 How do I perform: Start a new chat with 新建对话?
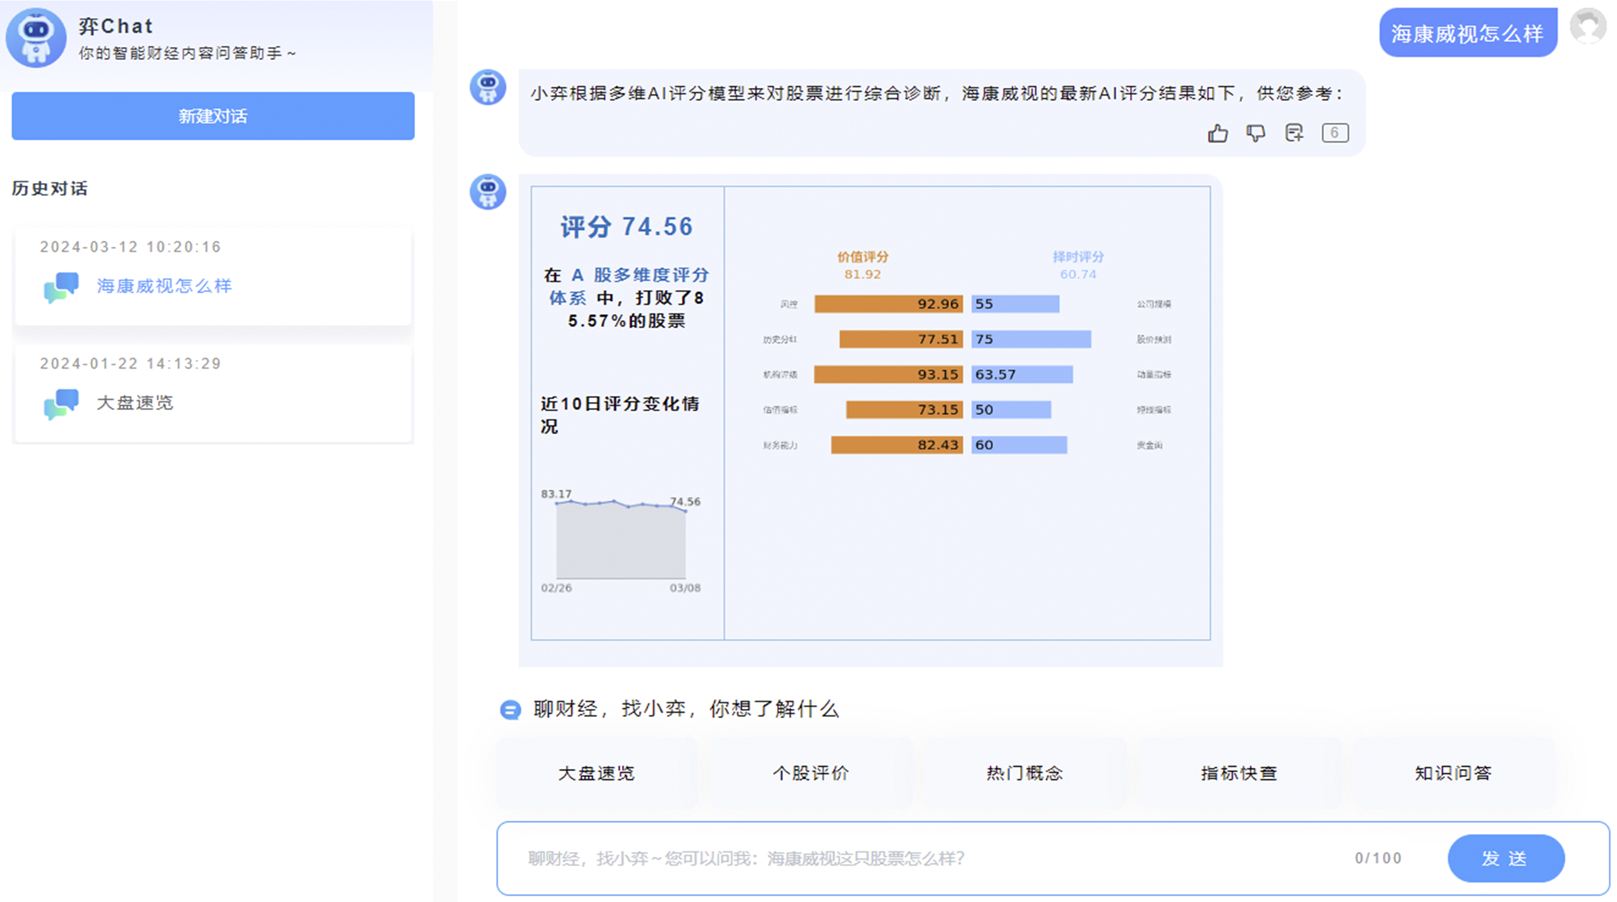click(x=213, y=116)
